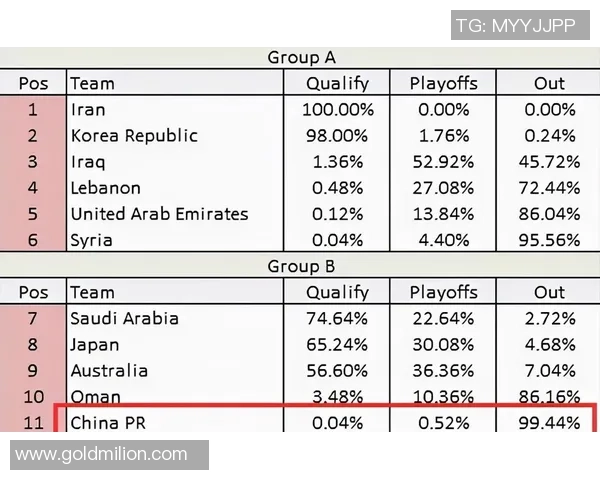Select the Saudi Arabia team cell

click(x=125, y=319)
